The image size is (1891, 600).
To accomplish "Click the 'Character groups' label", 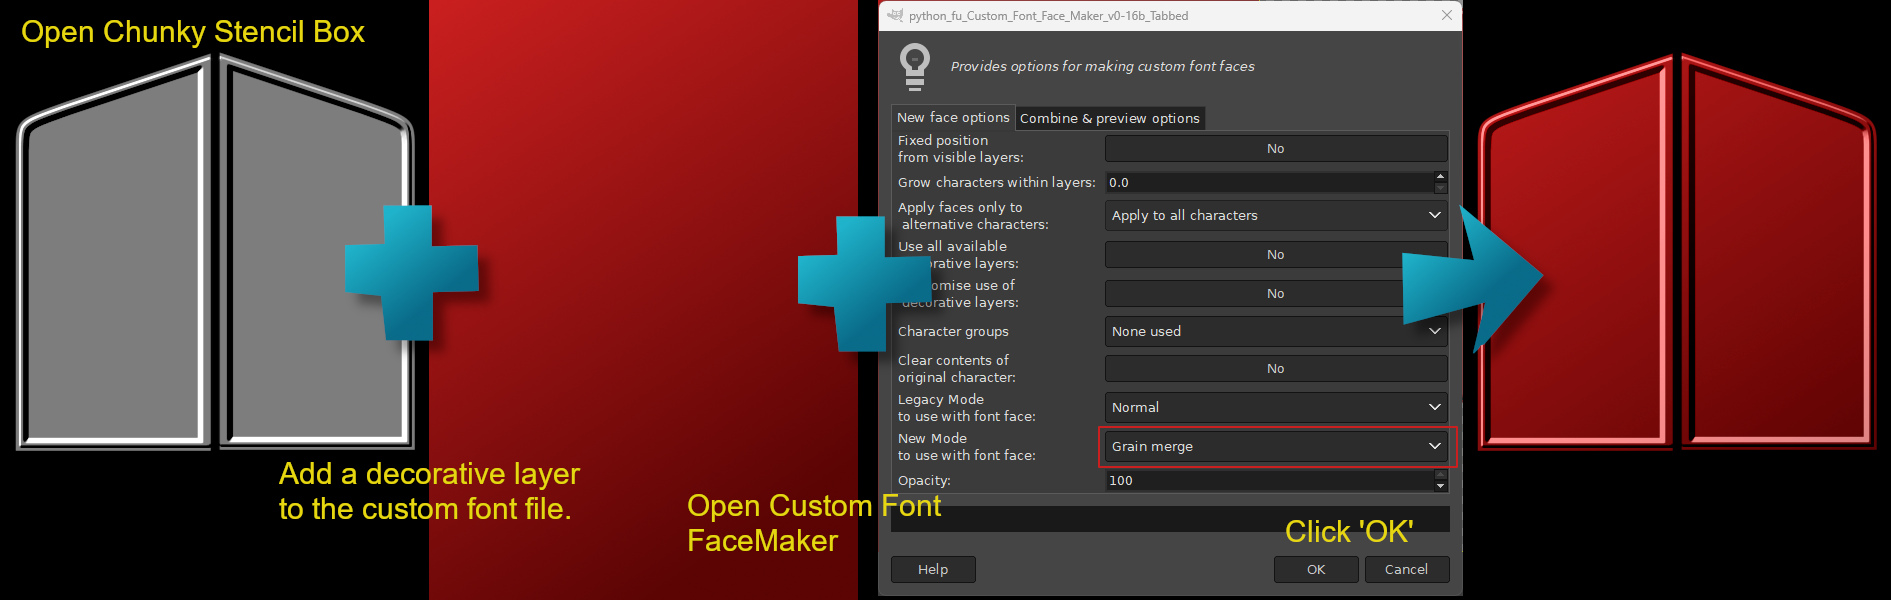I will 953,332.
